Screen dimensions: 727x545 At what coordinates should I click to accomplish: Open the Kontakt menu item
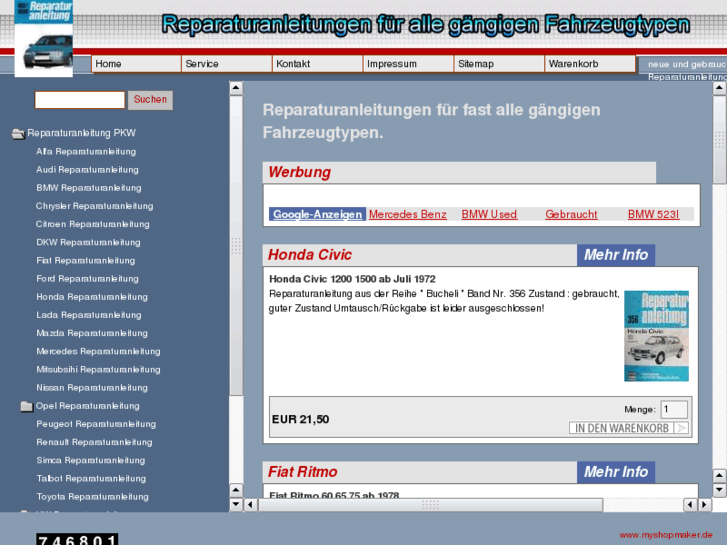point(318,64)
